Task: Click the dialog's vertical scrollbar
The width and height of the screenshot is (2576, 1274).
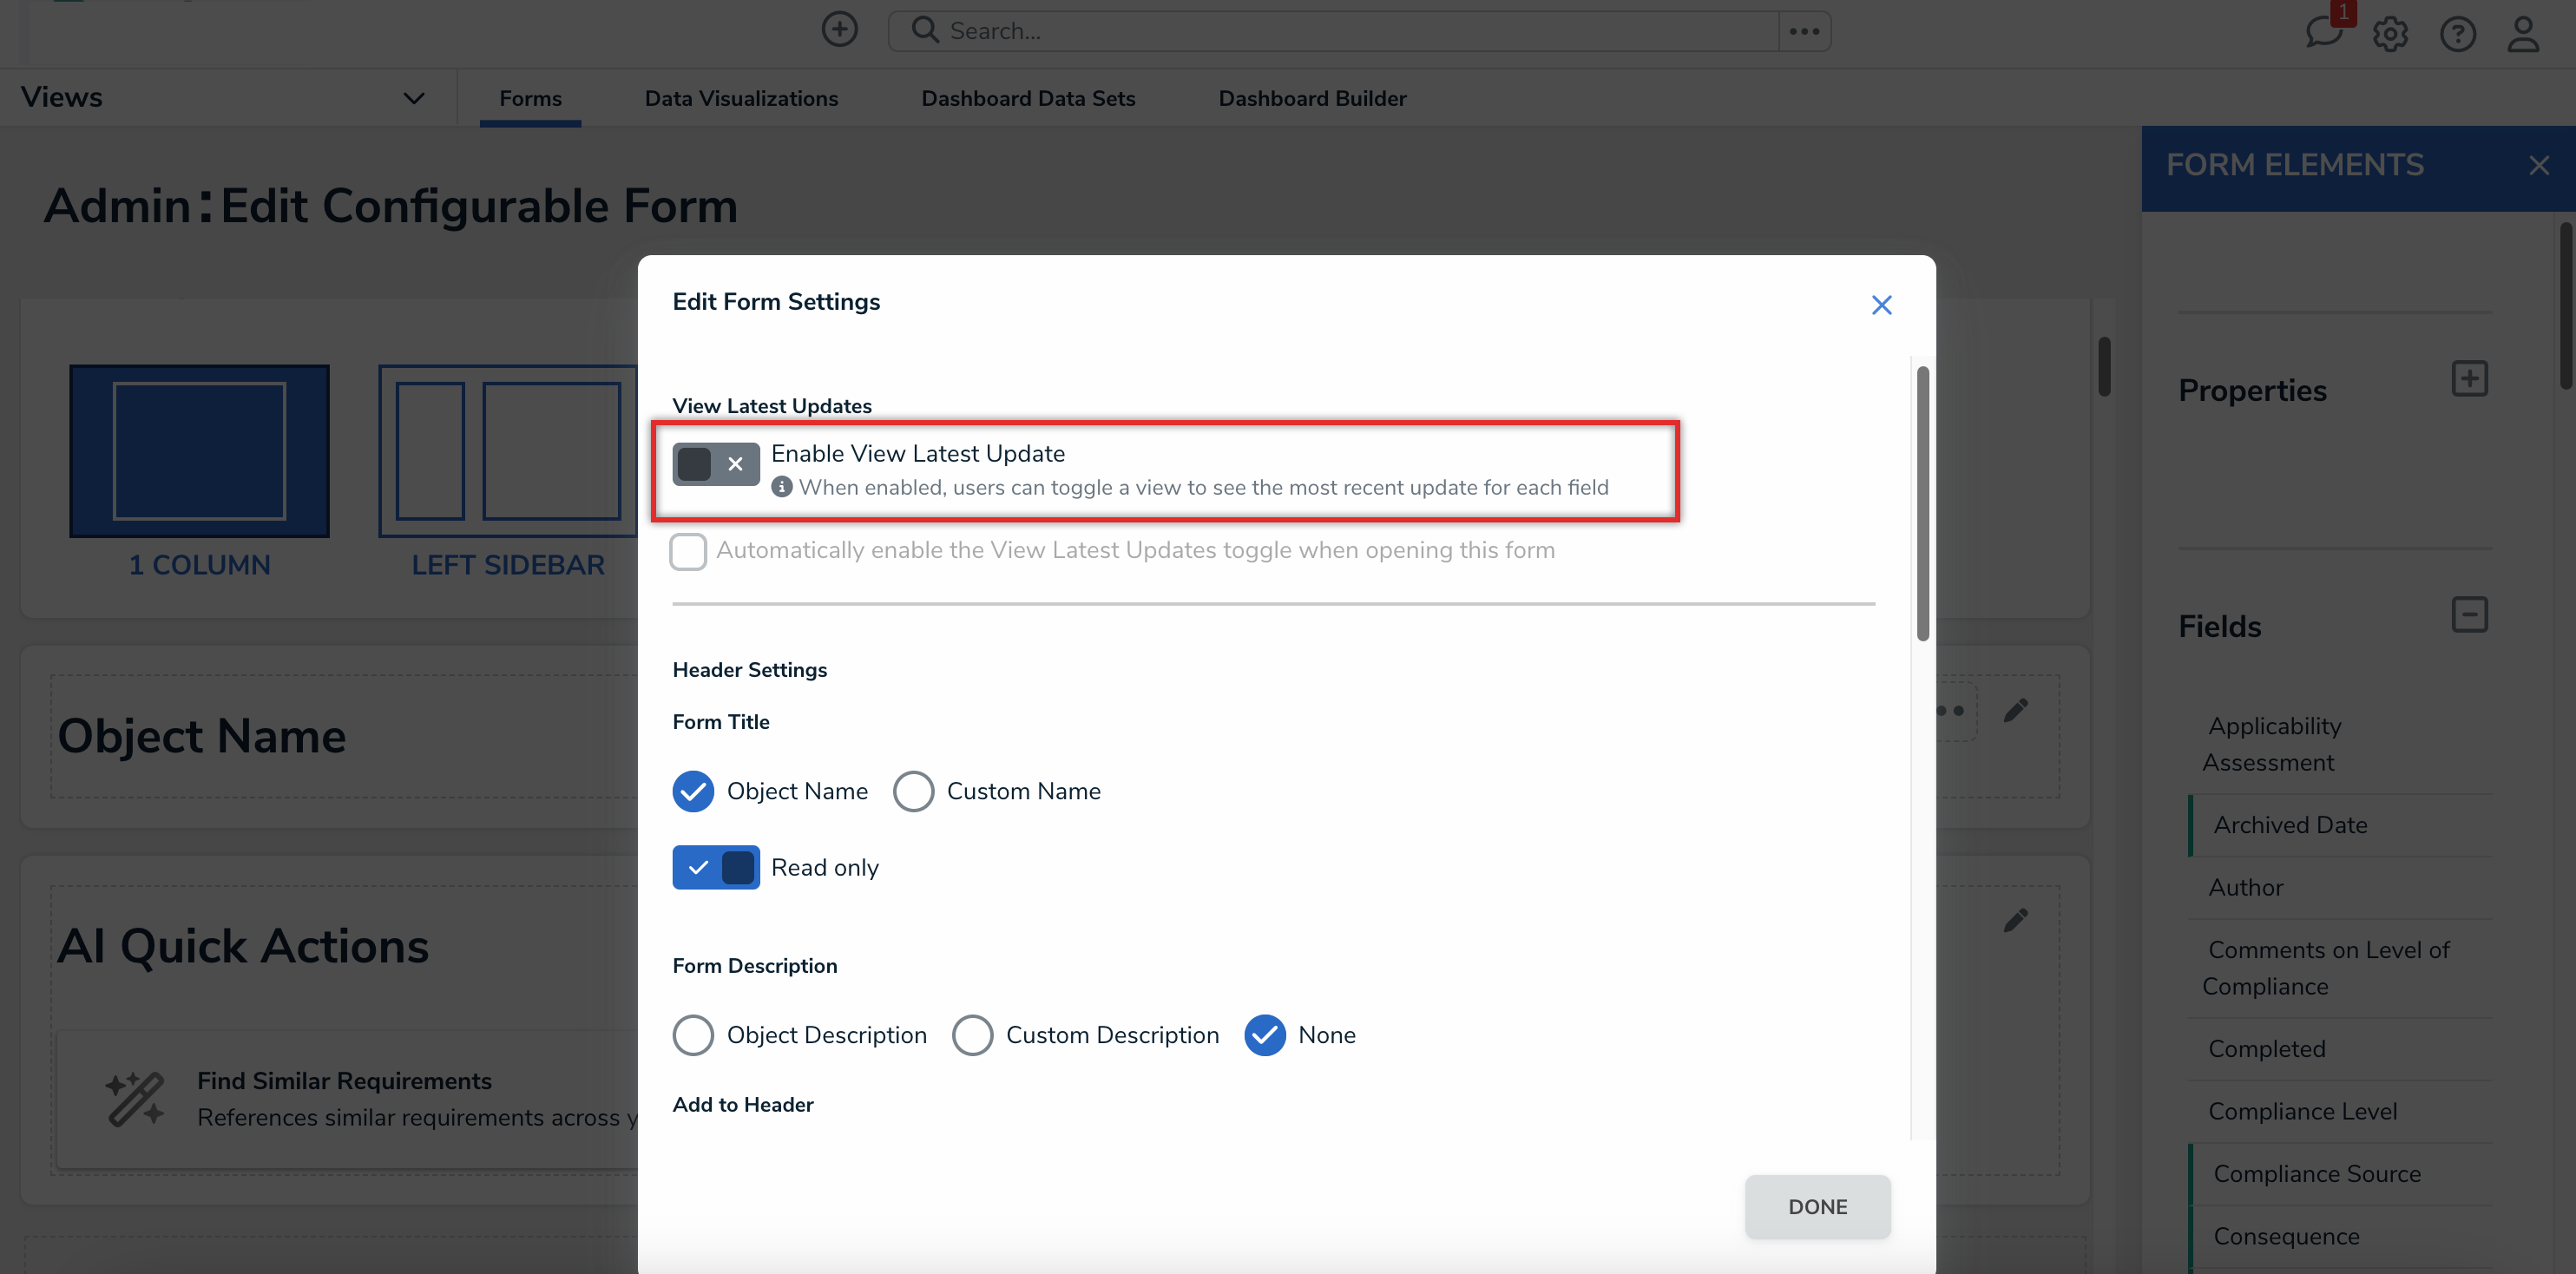Action: coord(1922,505)
